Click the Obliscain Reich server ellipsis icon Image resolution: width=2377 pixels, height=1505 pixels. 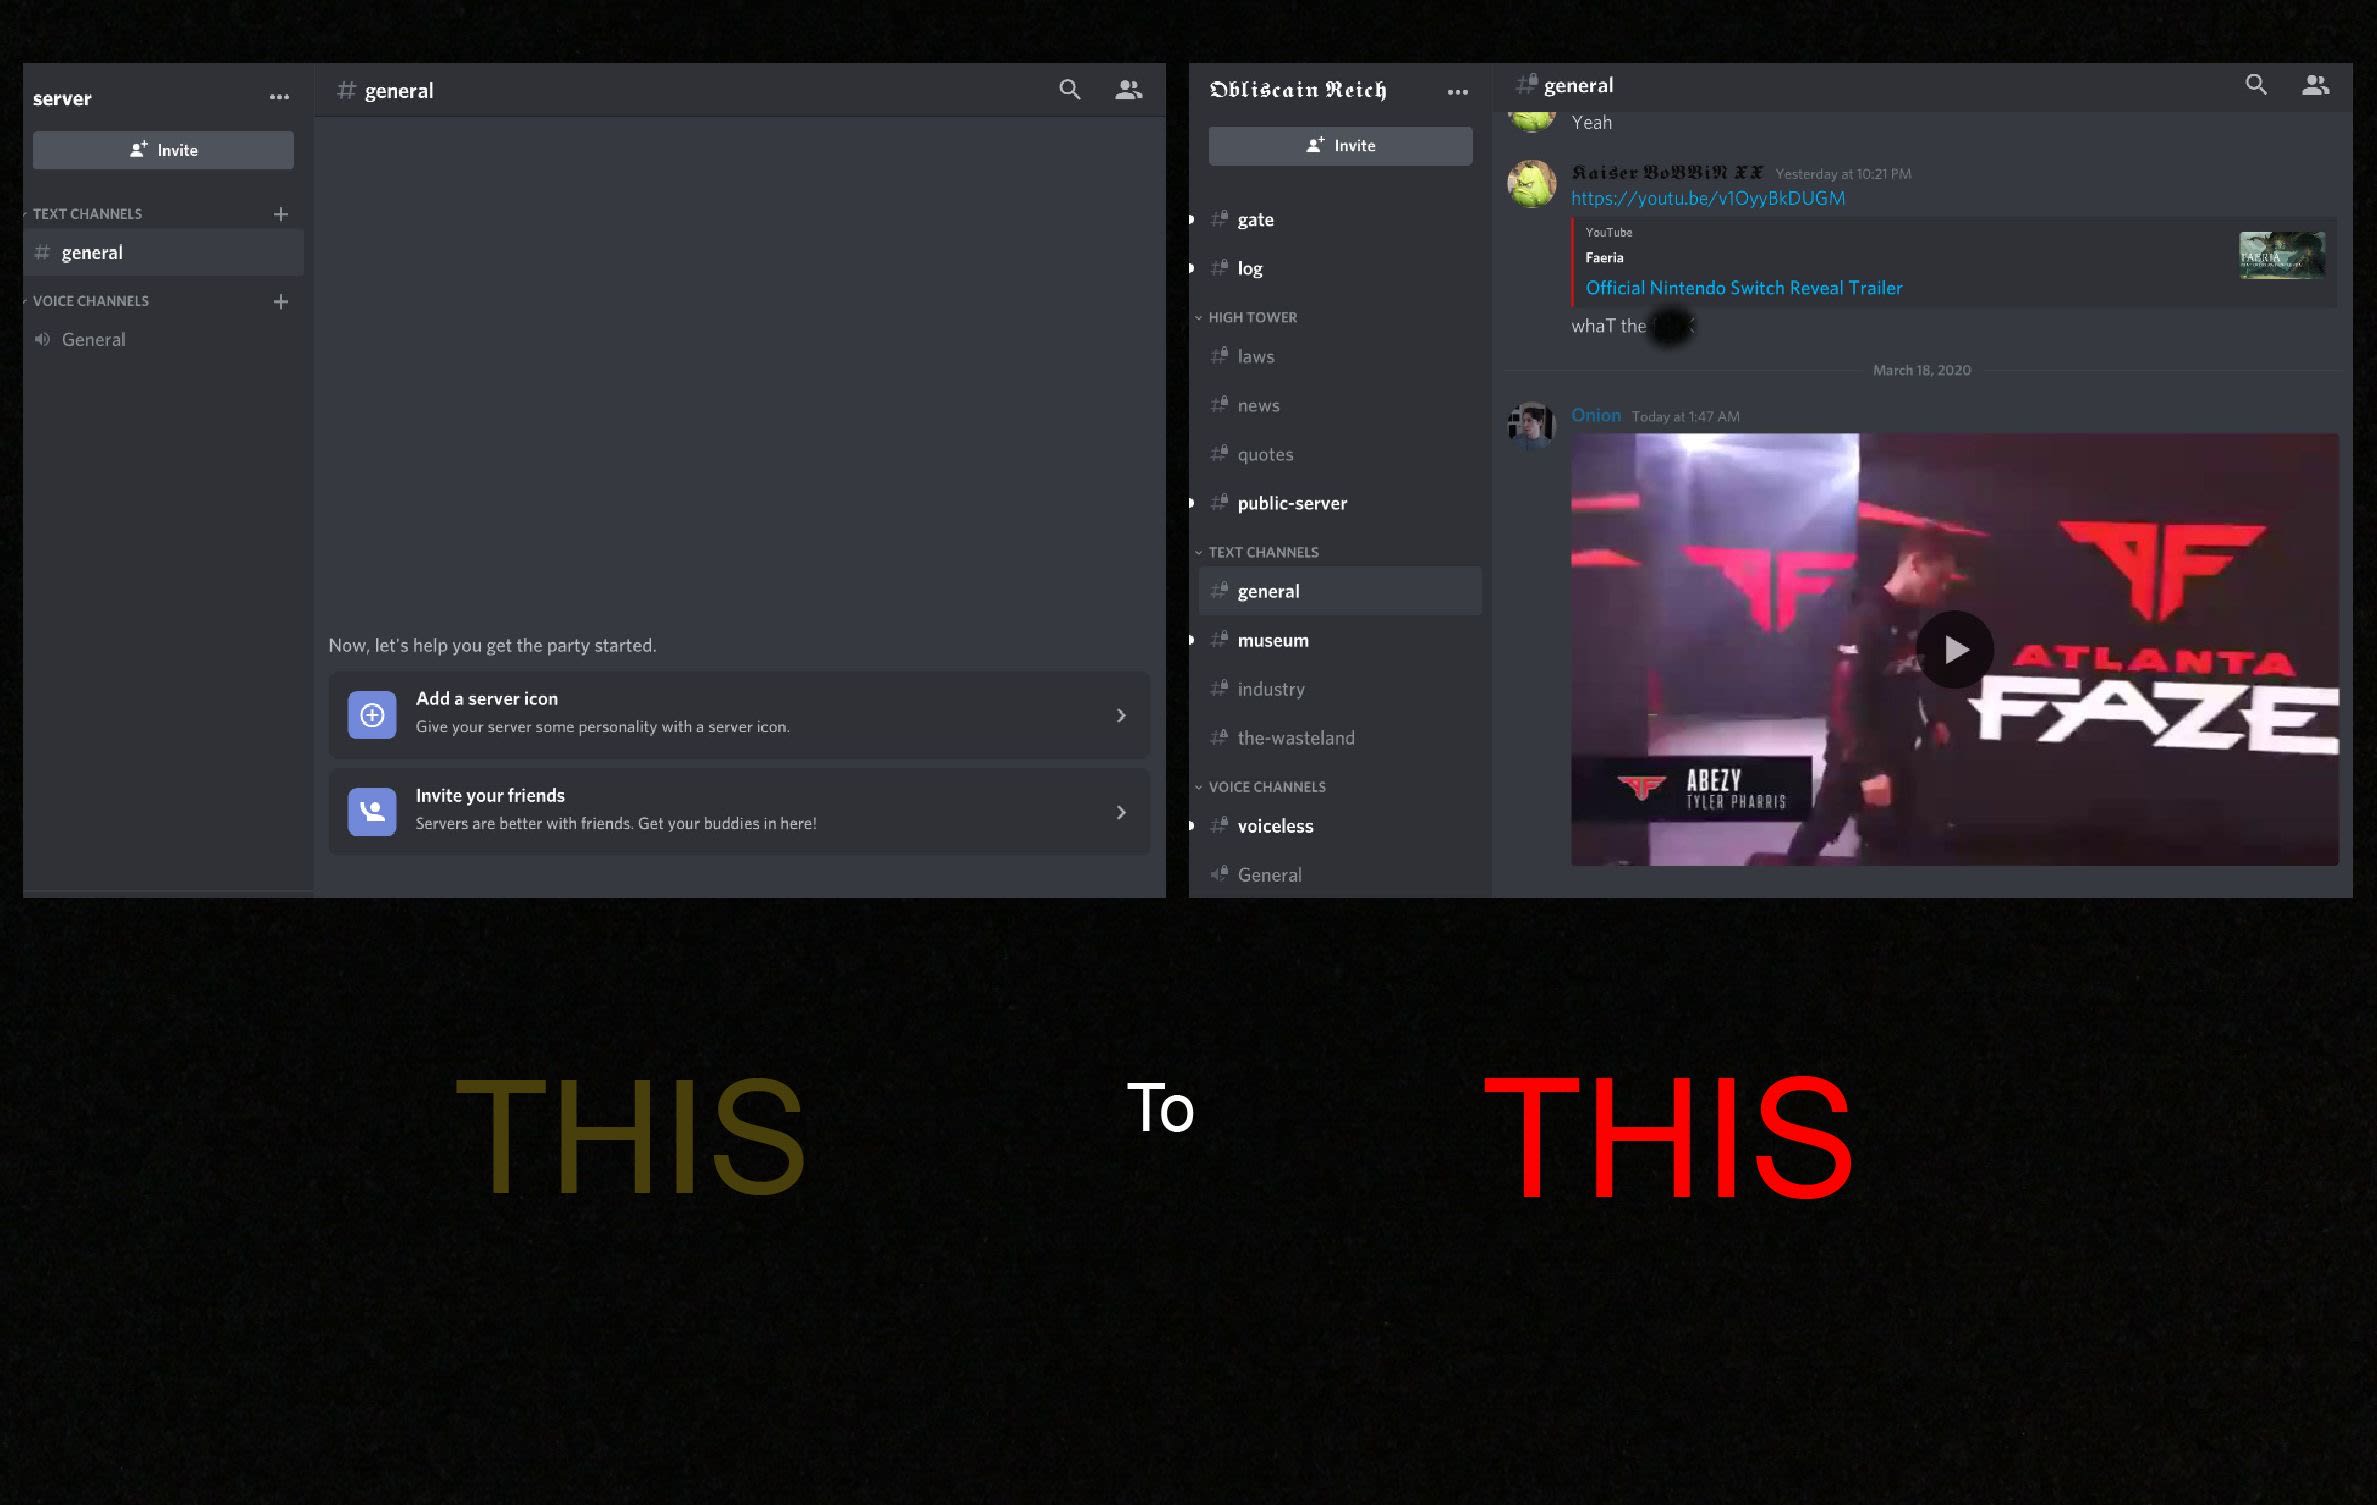pos(1457,92)
